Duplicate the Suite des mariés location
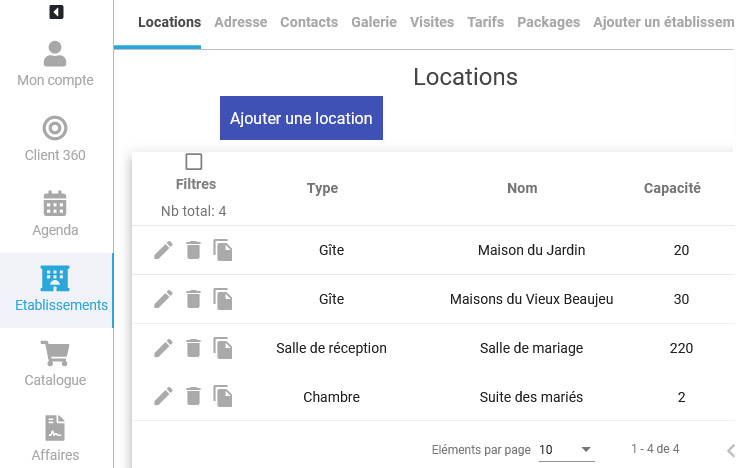Screen dimensions: 739x468 (222, 396)
